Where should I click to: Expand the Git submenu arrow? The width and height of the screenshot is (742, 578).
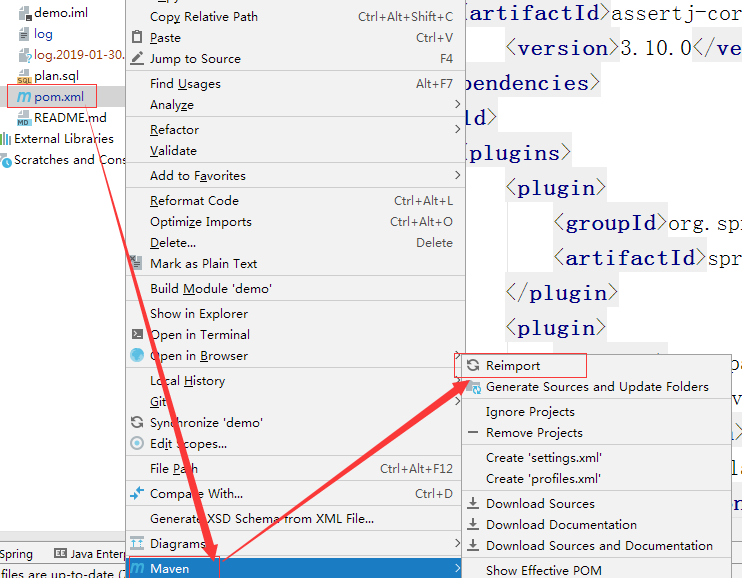tap(457, 401)
